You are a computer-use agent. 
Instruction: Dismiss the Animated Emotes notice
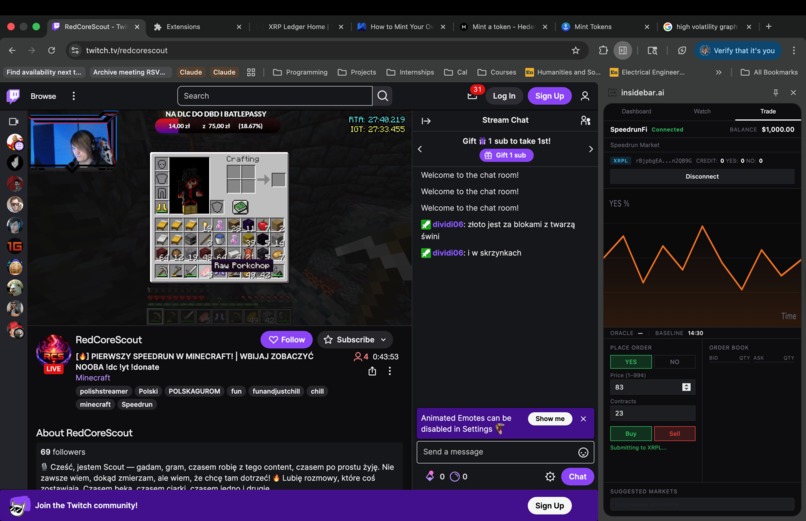point(583,419)
